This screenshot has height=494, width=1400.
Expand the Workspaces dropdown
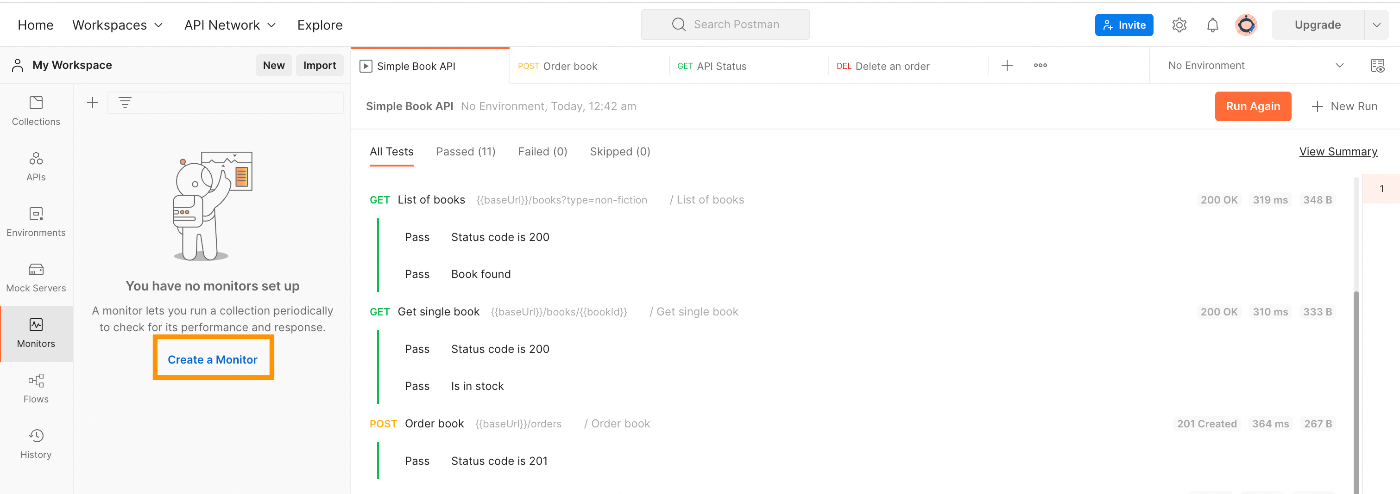[x=117, y=25]
